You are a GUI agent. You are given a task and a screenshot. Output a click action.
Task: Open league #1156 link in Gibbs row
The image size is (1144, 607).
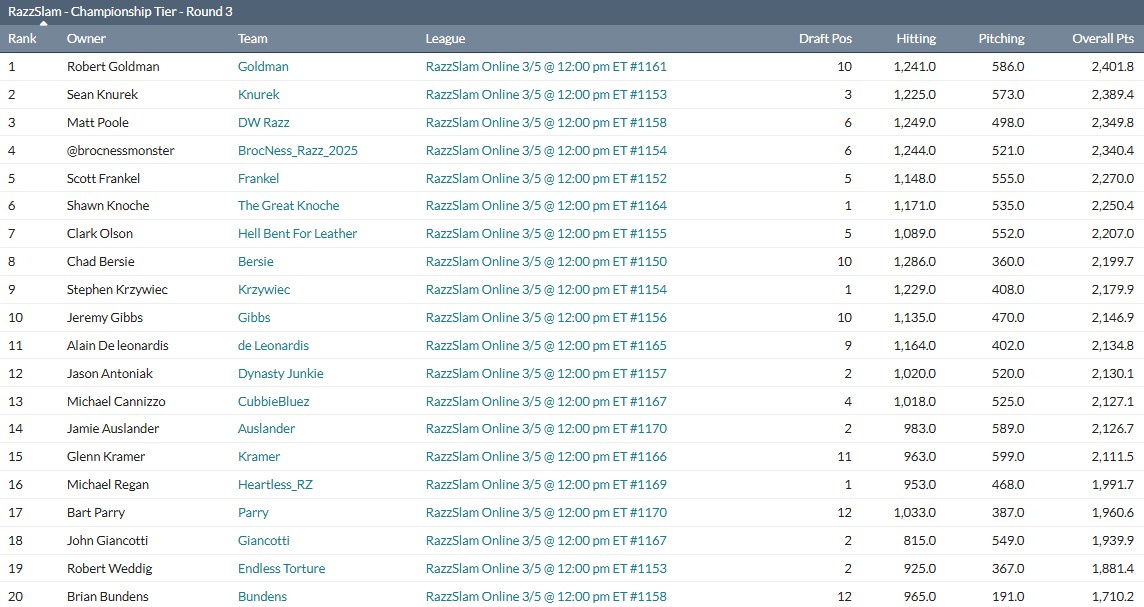(x=546, y=317)
